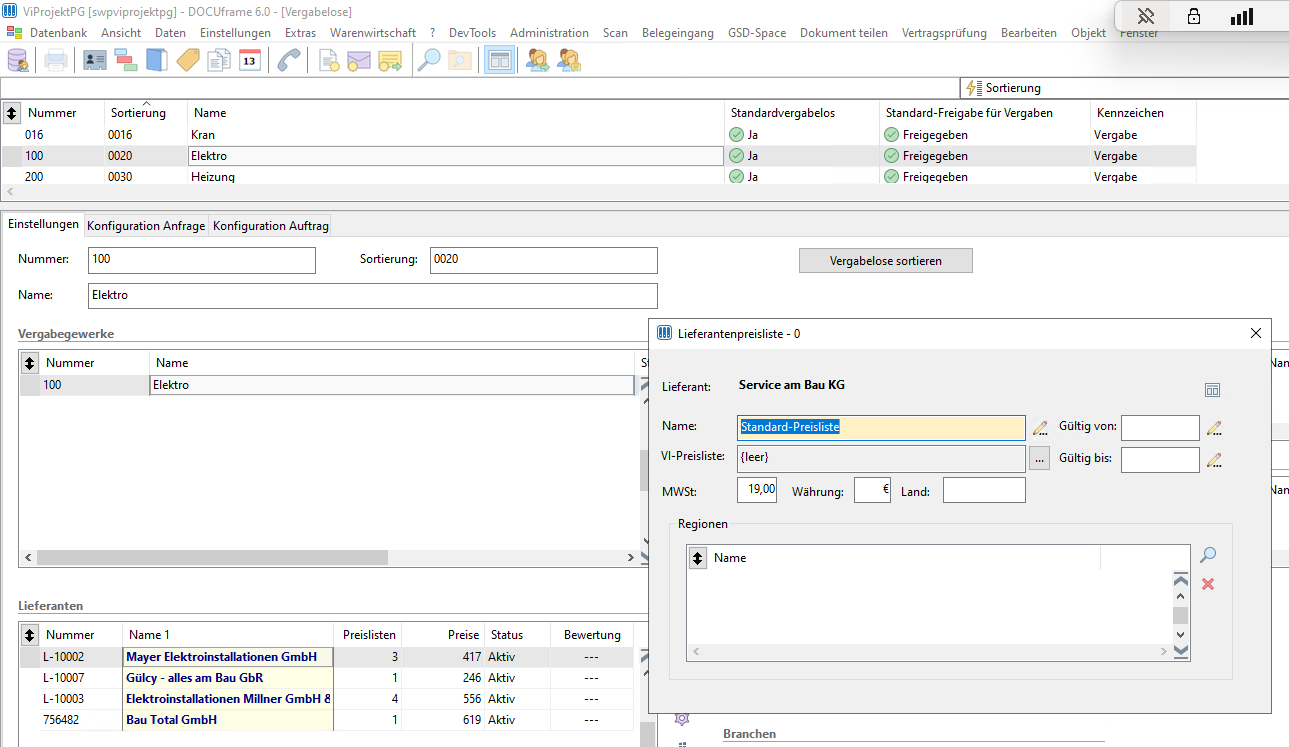Click the Kennzeichen column header
This screenshot has width=1289, height=747.
pos(1143,113)
